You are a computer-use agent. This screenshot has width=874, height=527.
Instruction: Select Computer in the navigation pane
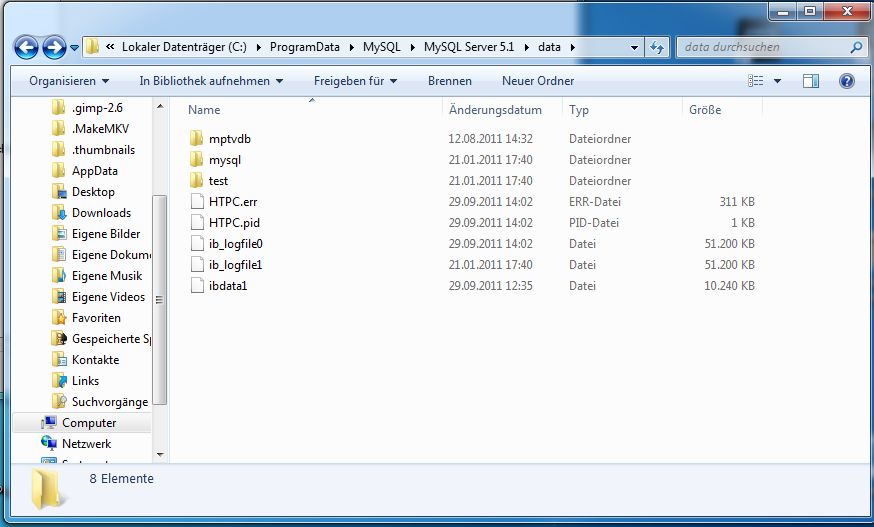pos(89,423)
